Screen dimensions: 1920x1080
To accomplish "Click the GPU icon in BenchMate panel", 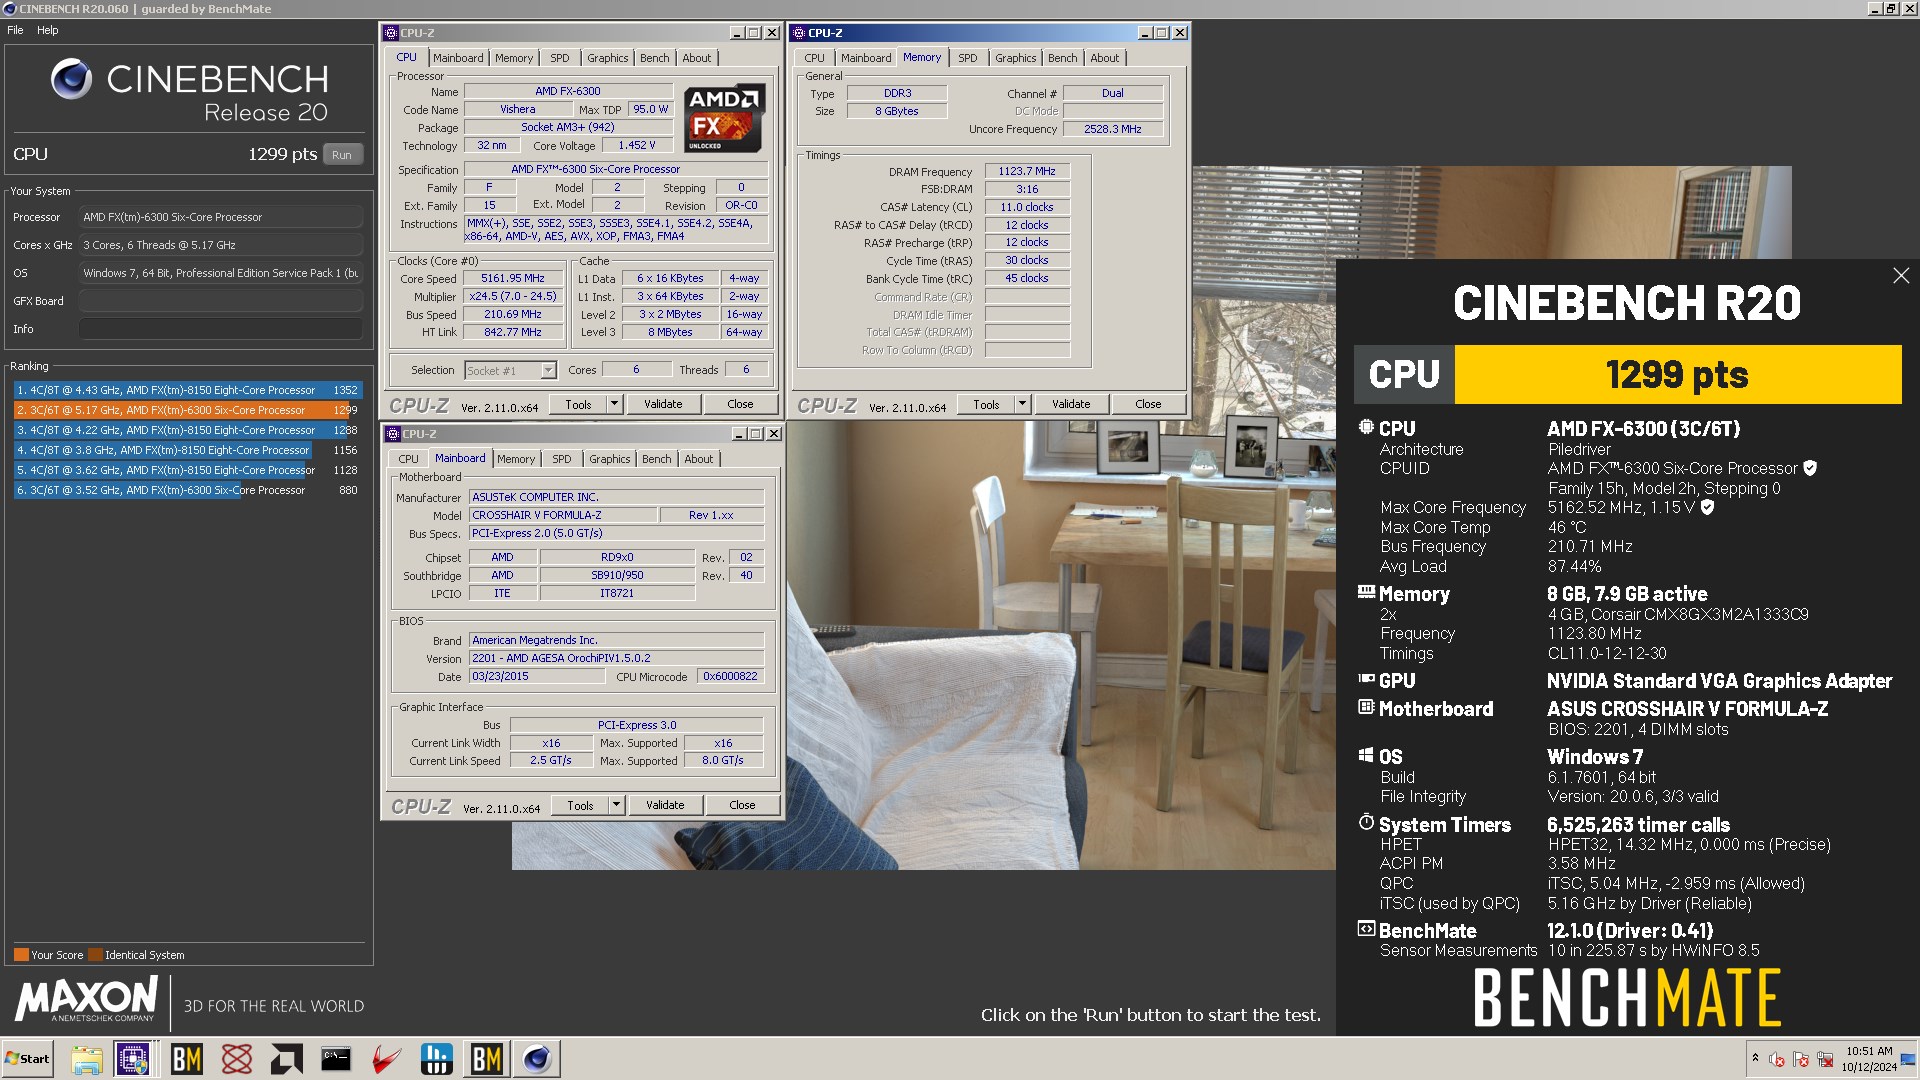I will [1366, 679].
